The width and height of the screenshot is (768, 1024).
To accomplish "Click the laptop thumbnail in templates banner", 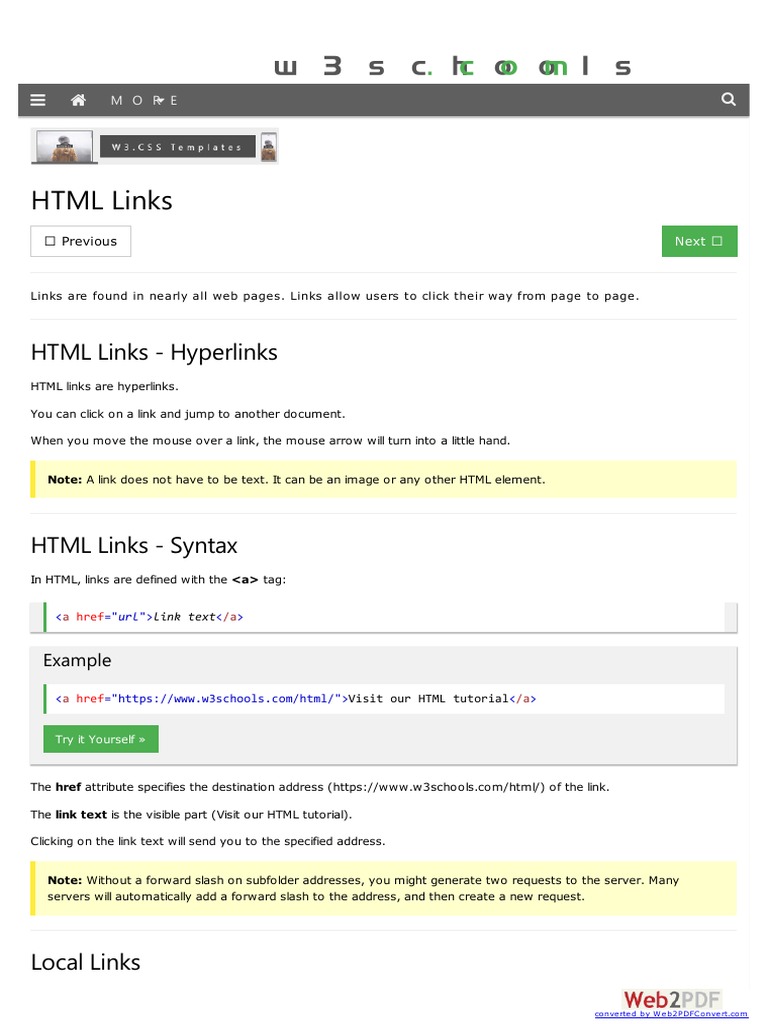I will coord(65,147).
